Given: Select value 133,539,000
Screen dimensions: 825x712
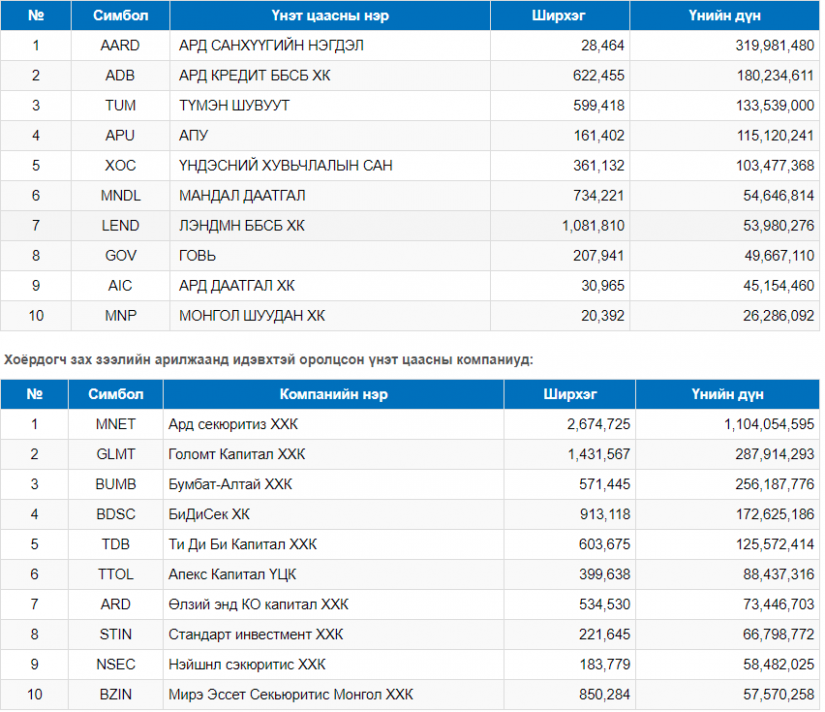Looking at the screenshot, I should (774, 105).
